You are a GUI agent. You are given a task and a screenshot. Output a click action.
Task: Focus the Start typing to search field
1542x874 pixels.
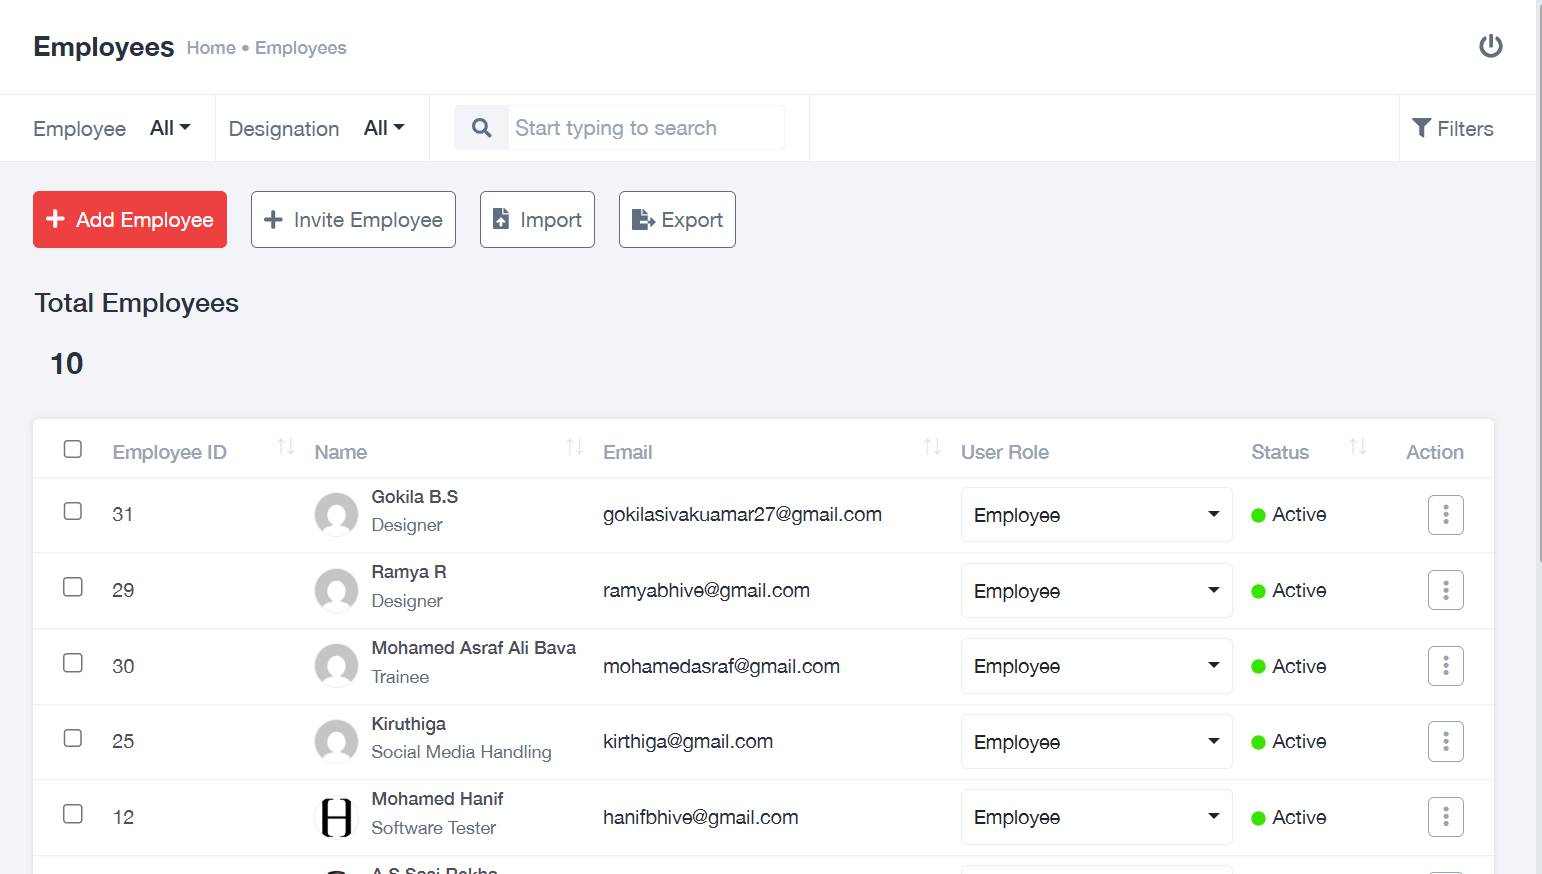pyautogui.click(x=646, y=128)
